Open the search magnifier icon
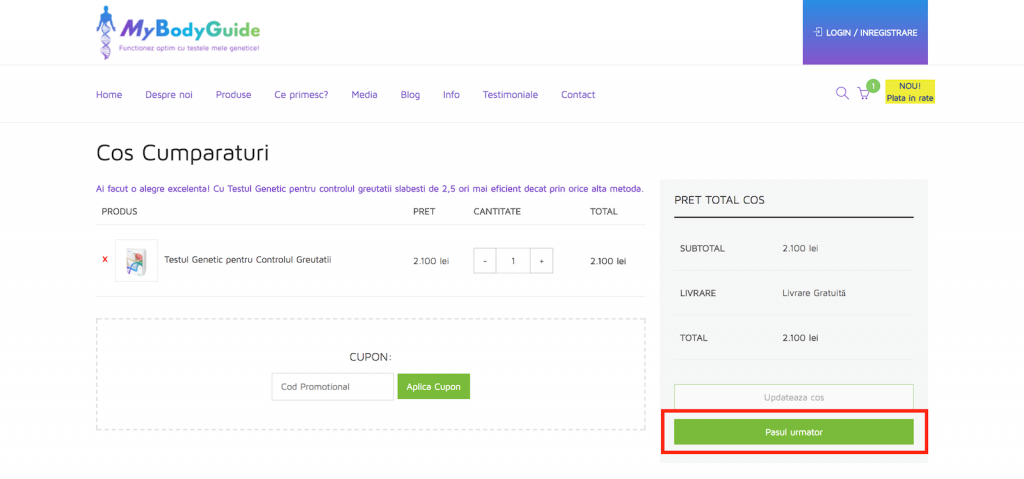Screen dimensions: 1024x479 point(842,94)
